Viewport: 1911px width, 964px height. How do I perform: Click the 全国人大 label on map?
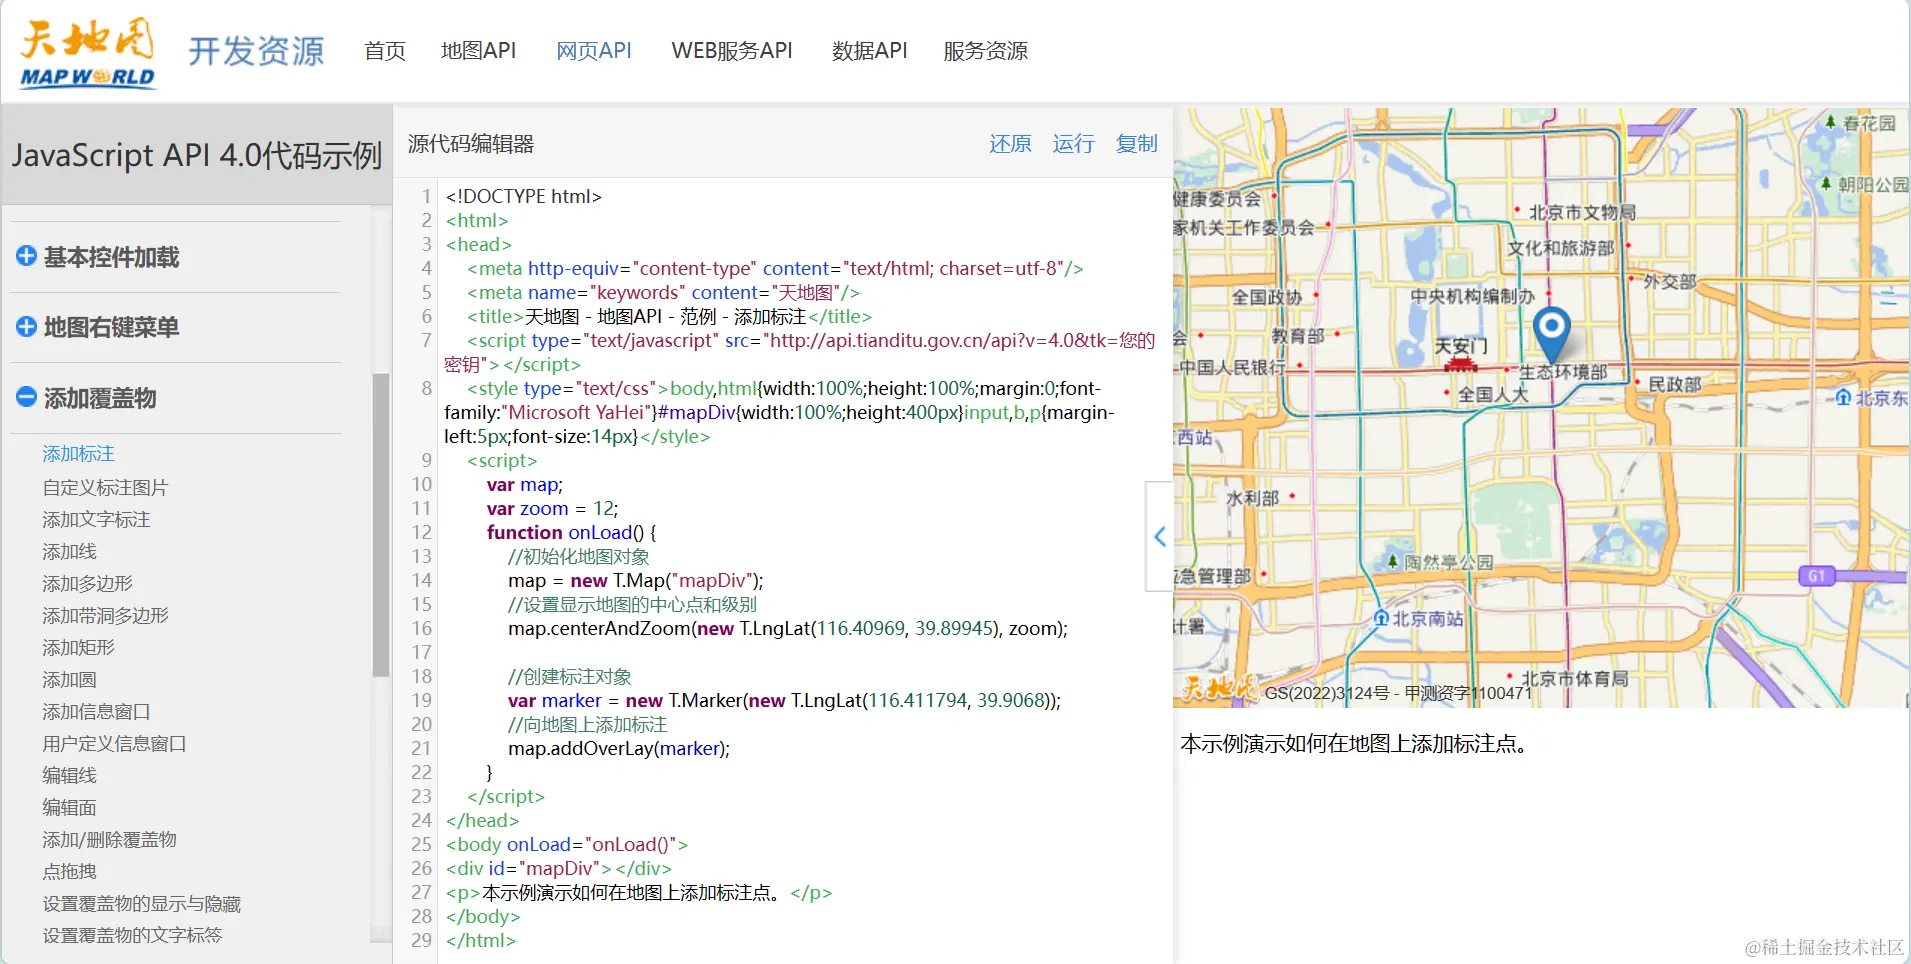tap(1493, 394)
